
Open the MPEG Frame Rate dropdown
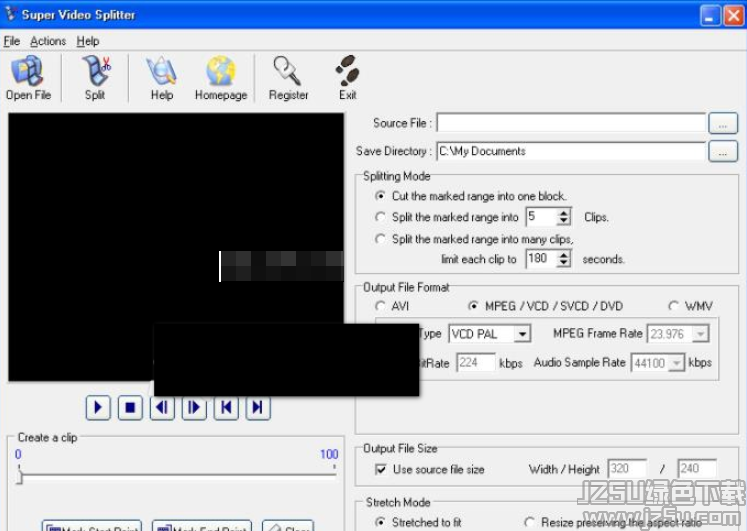[x=700, y=334]
